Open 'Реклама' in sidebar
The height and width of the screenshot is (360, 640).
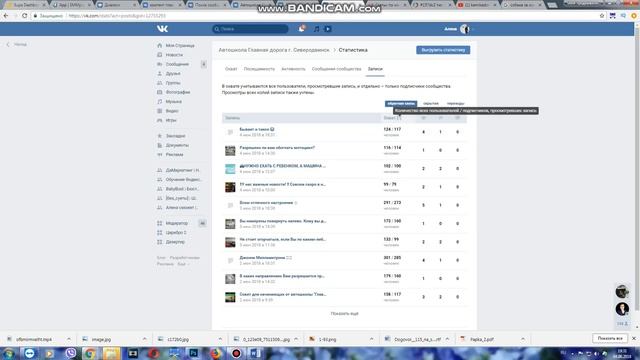tap(174, 155)
